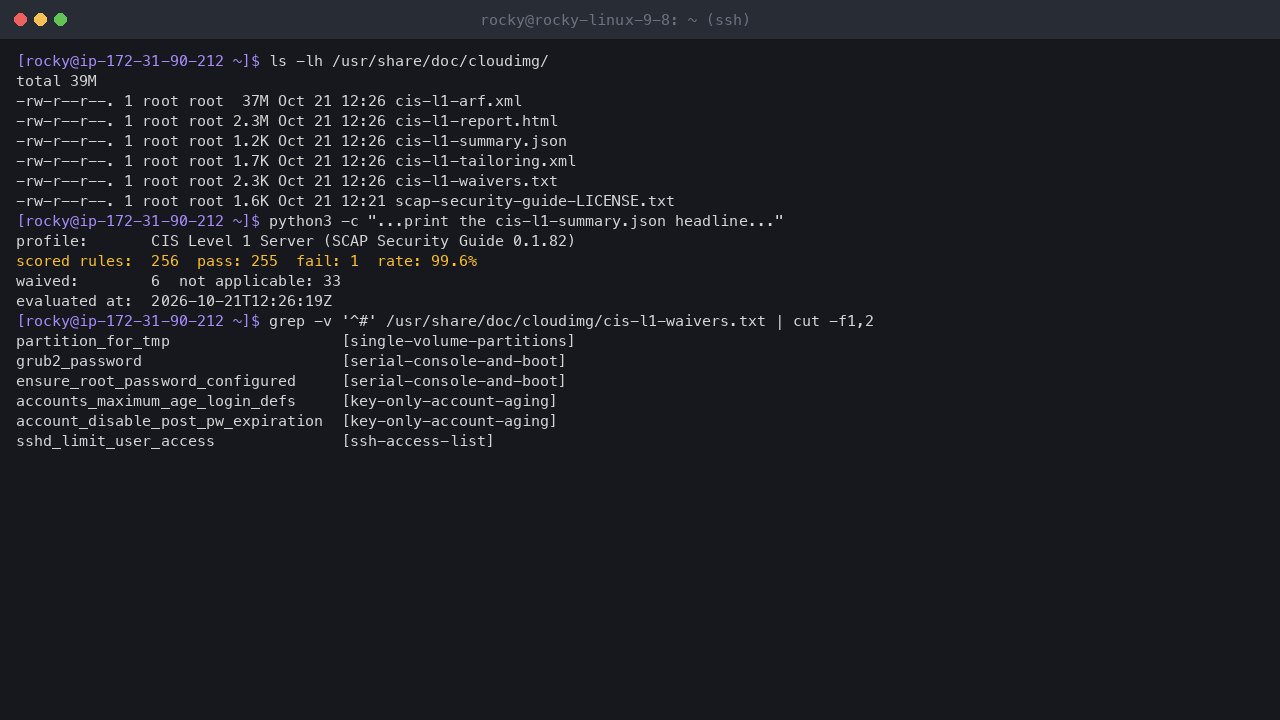Click the filename cis-l1-summary.json in the listing
Viewport: 1280px width, 720px height.
(481, 141)
